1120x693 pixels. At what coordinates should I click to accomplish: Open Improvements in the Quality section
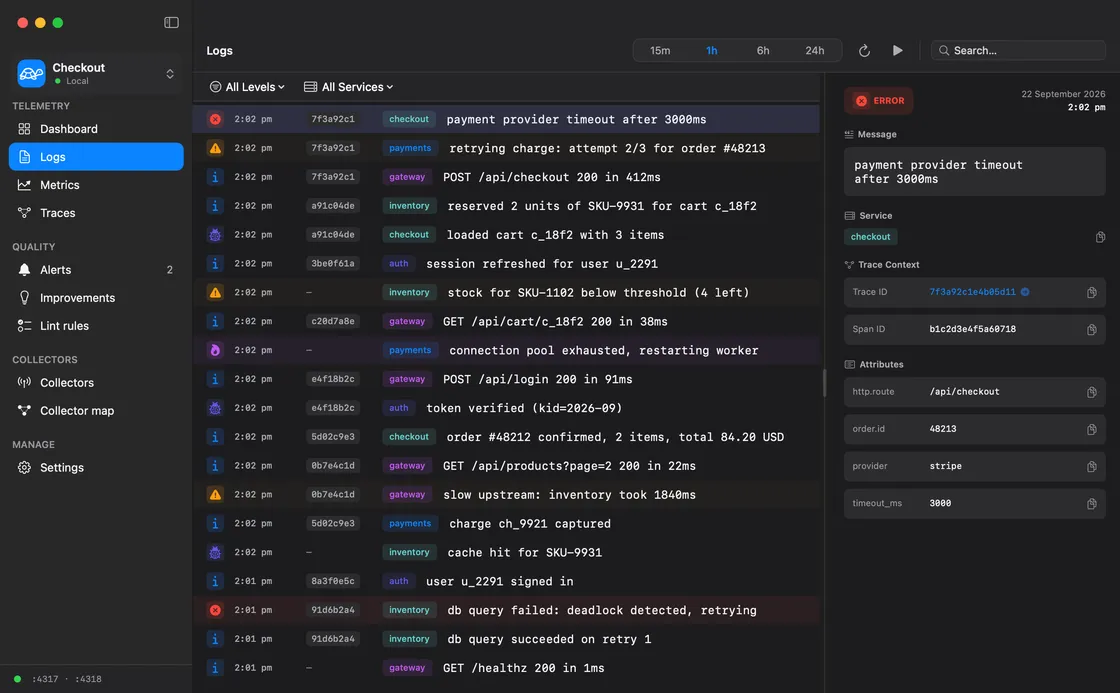(x=96, y=298)
